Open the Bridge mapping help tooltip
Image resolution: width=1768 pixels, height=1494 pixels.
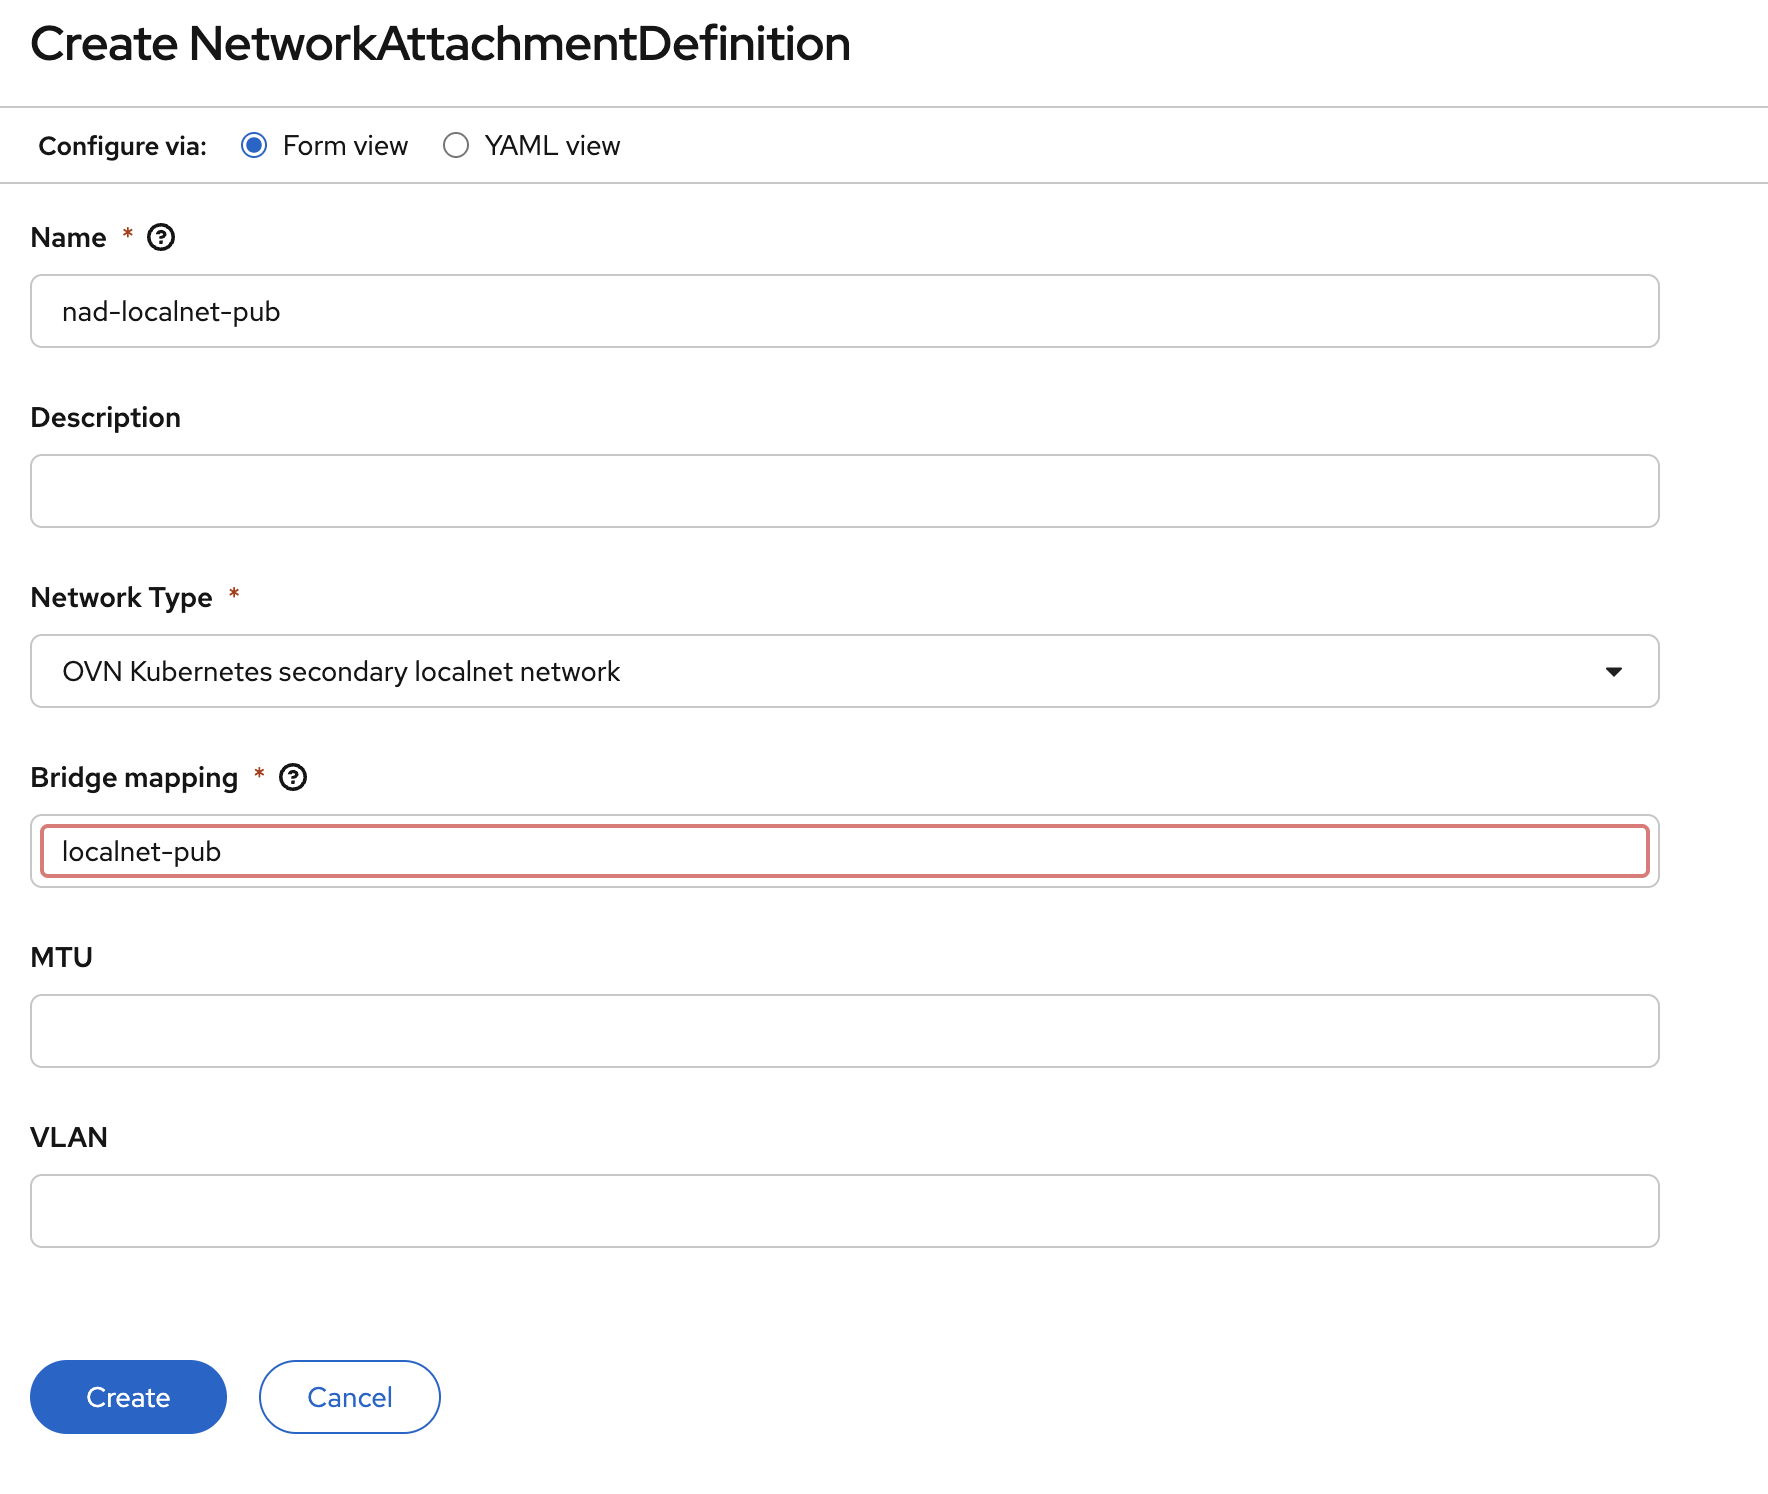(292, 777)
